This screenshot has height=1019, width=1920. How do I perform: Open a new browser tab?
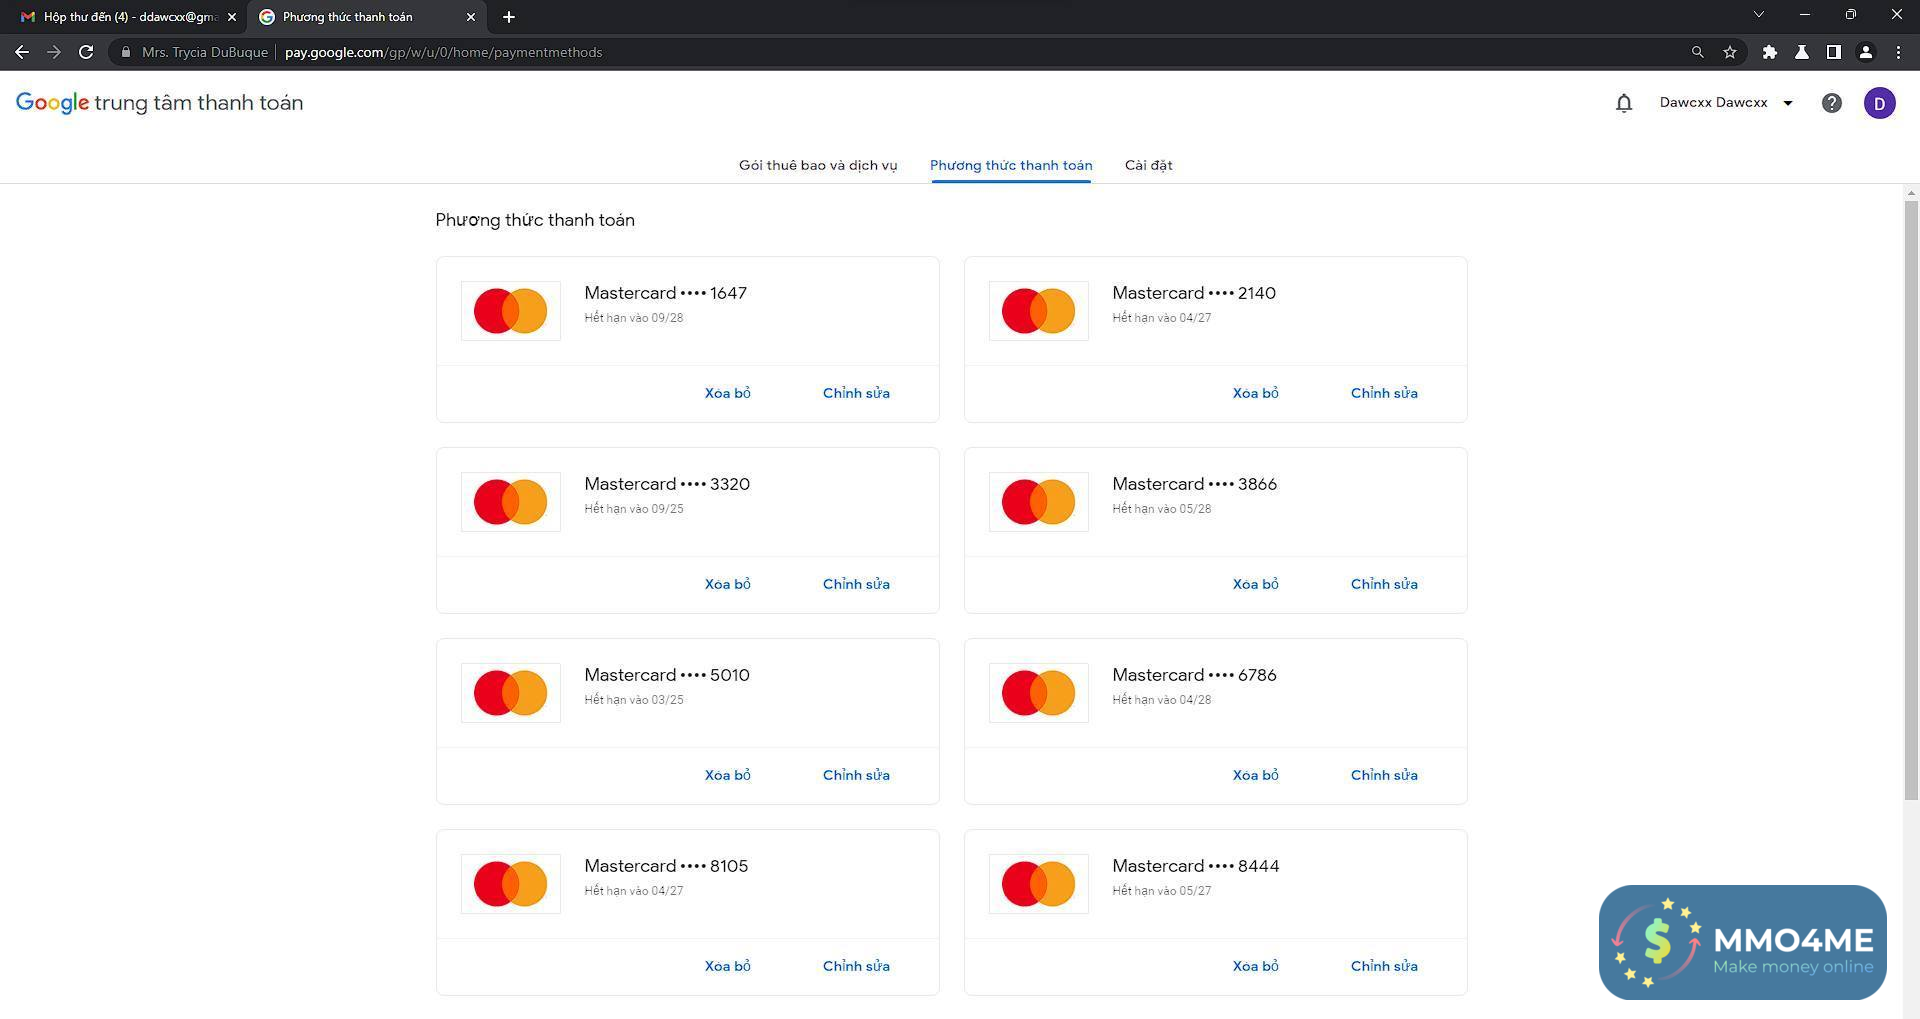click(x=509, y=17)
